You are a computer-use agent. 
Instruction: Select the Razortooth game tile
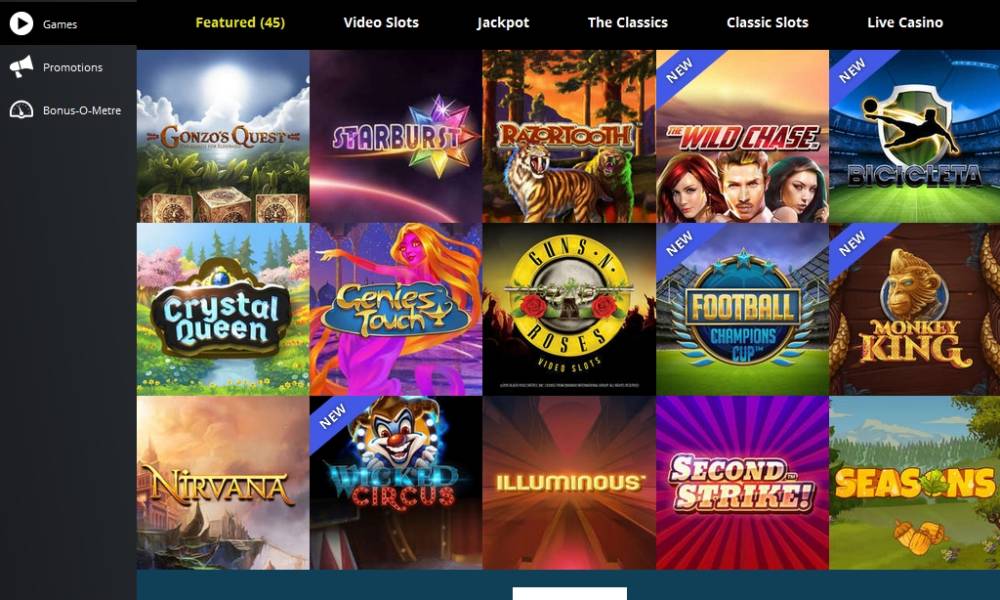click(x=569, y=136)
